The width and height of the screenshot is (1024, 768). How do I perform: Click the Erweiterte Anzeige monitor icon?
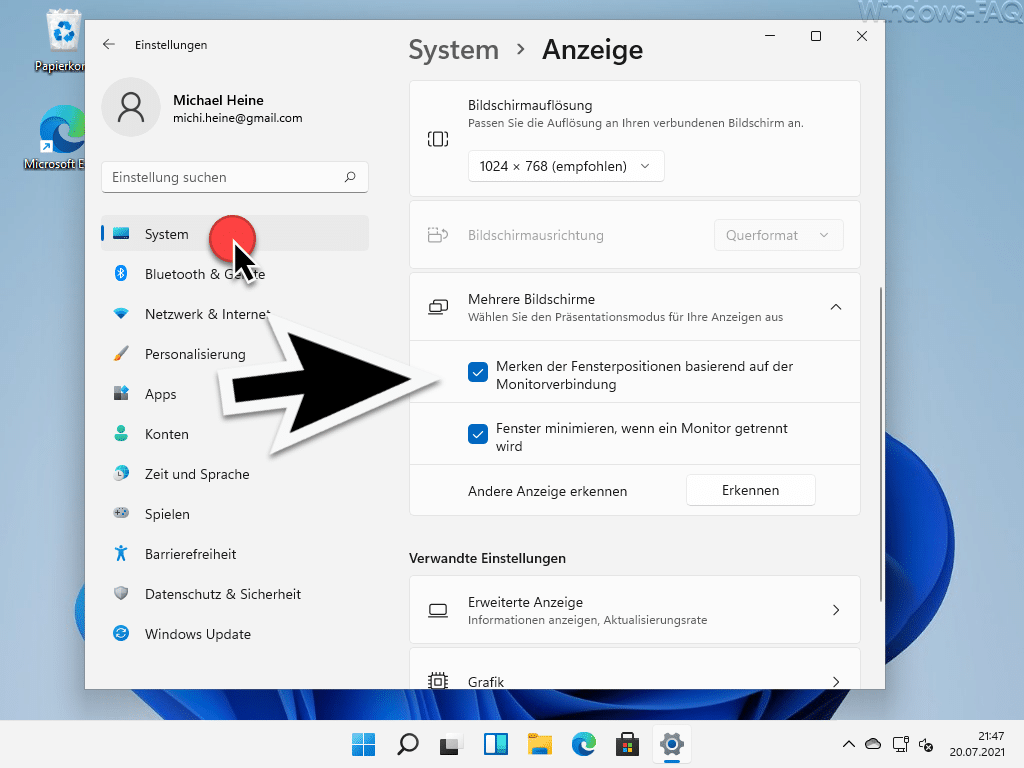(438, 610)
